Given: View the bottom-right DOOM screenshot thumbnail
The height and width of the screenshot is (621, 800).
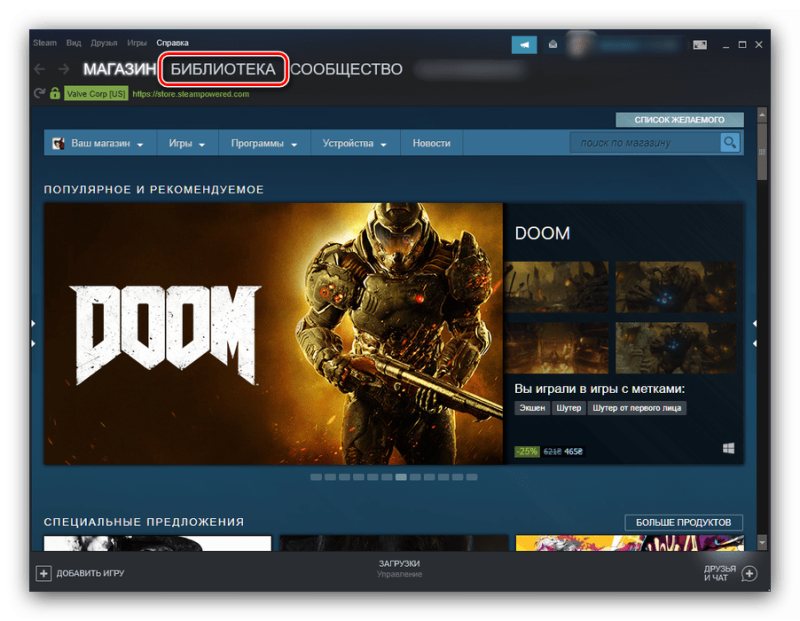Looking at the screenshot, I should point(676,348).
